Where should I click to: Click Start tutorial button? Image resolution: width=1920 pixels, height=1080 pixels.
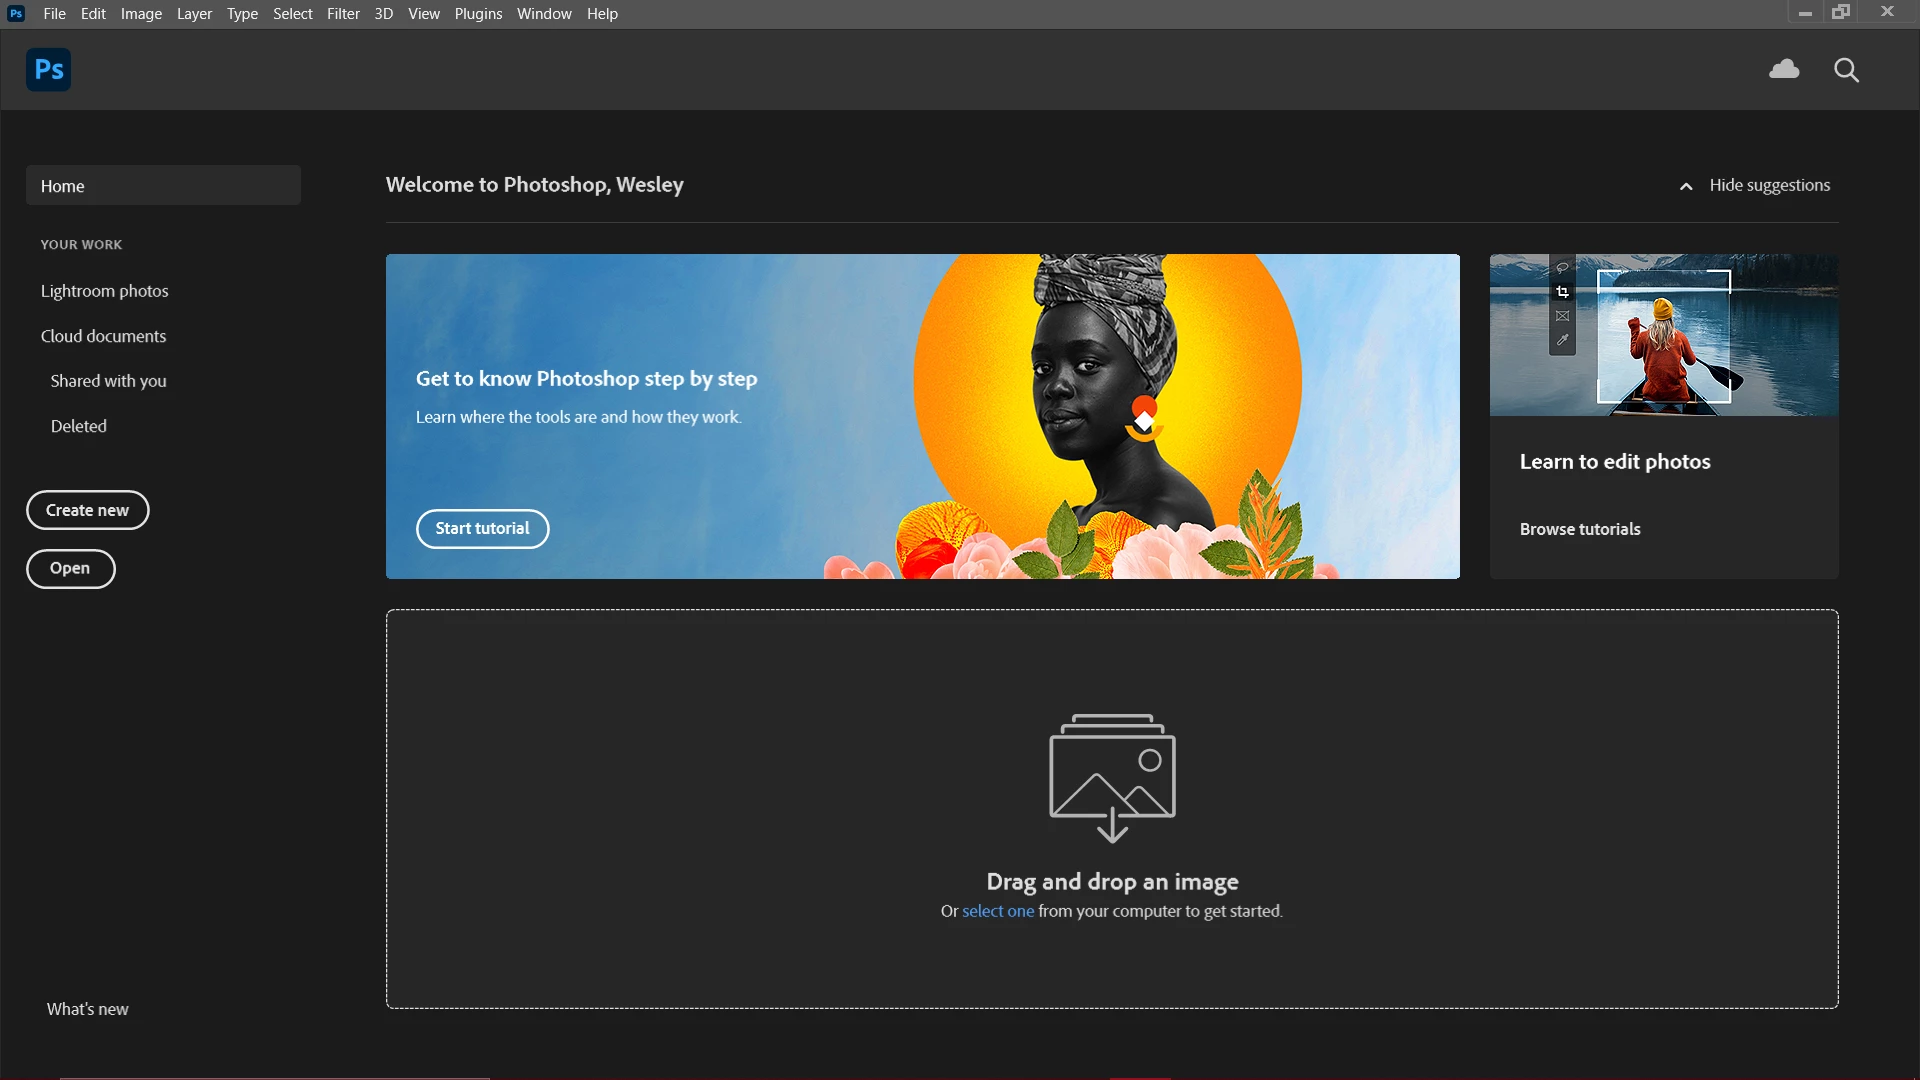click(x=482, y=528)
